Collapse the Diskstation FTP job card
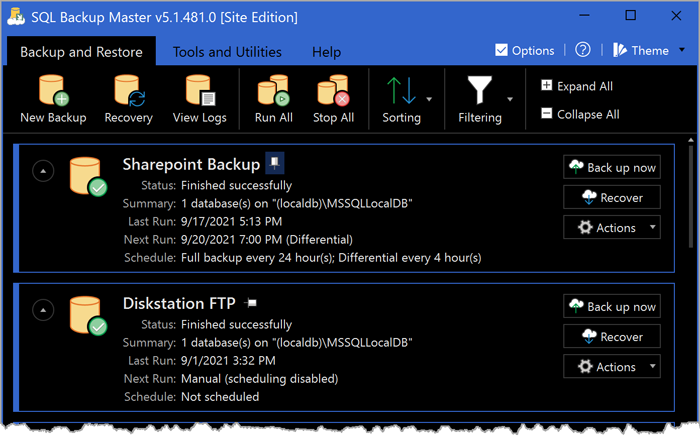 [43, 310]
